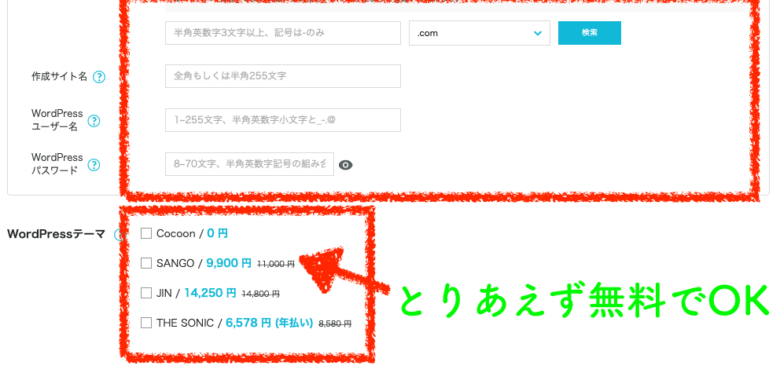Click the JIN 14,250 円 price text

210,293
